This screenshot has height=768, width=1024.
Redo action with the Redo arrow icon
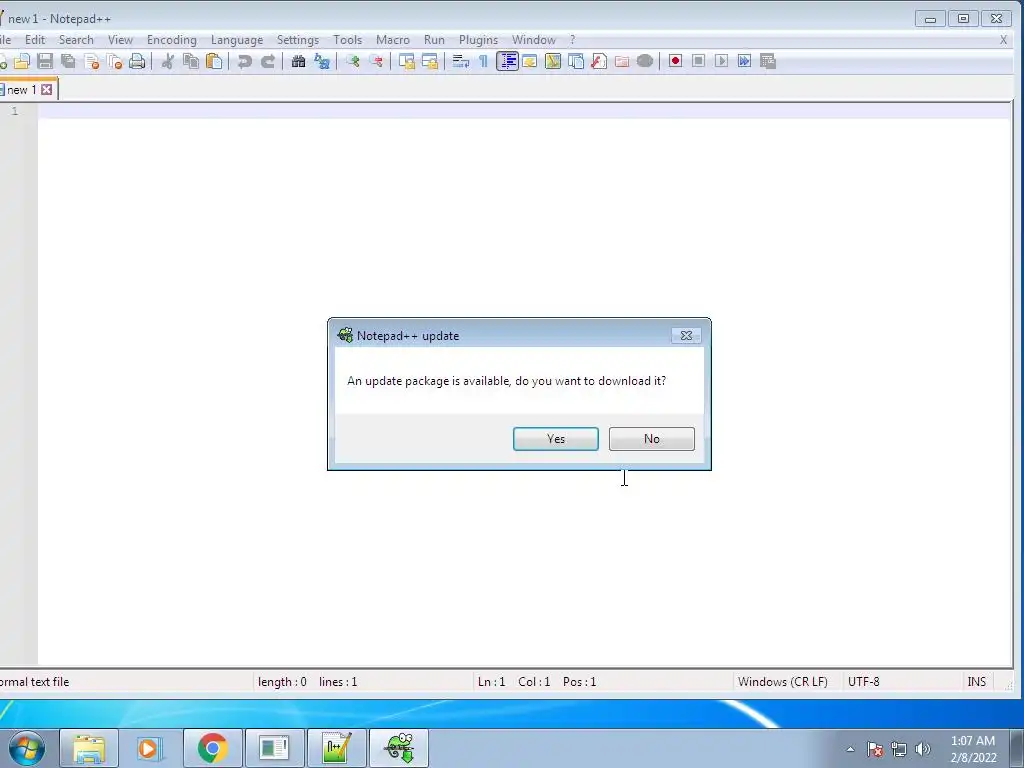coord(268,61)
